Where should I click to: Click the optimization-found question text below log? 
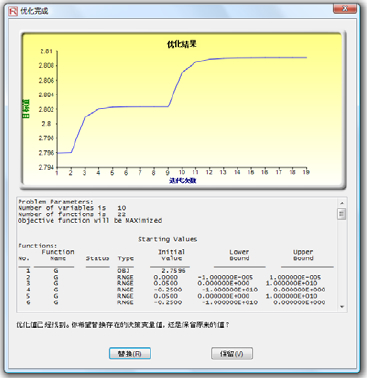coord(123,325)
